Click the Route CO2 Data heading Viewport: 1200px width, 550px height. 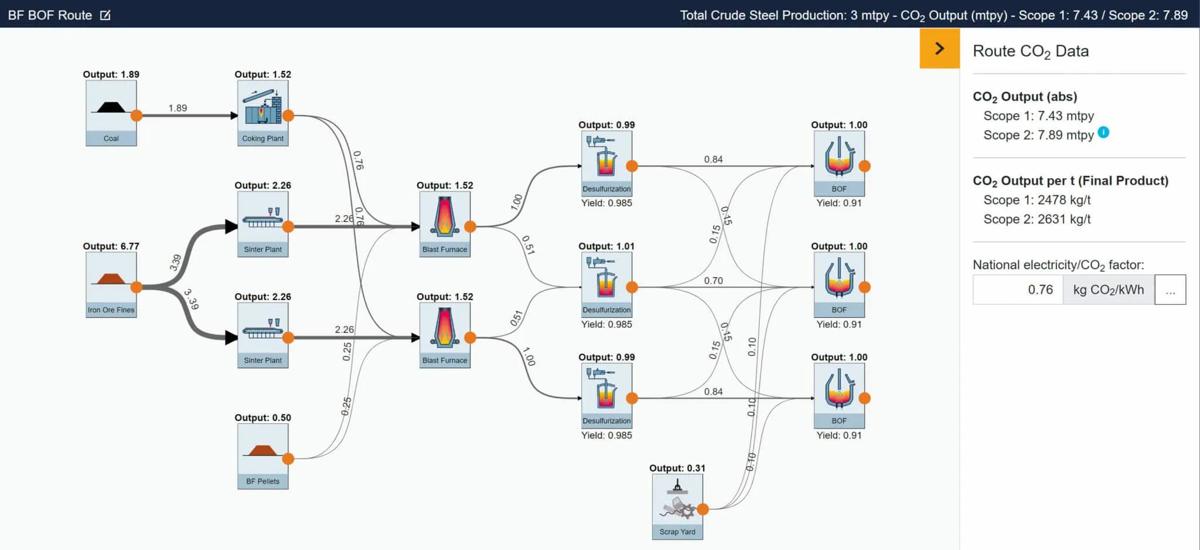click(x=1031, y=51)
